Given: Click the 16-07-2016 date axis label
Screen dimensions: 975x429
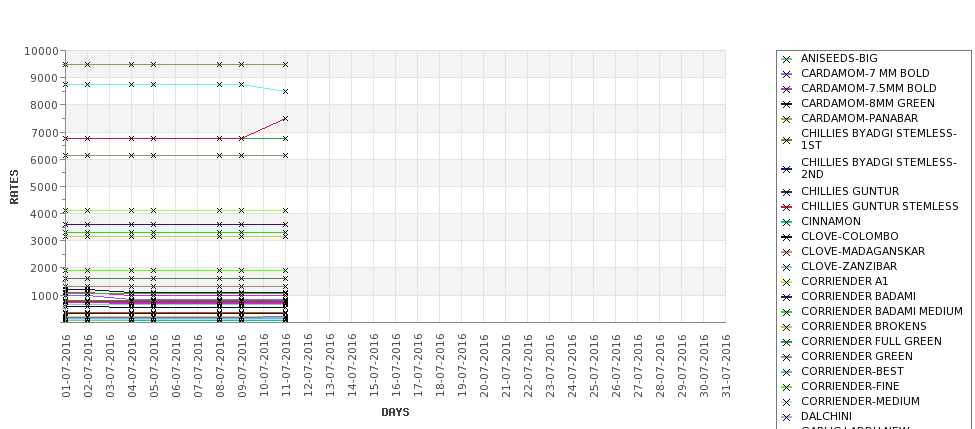Looking at the screenshot, I should pos(395,365).
